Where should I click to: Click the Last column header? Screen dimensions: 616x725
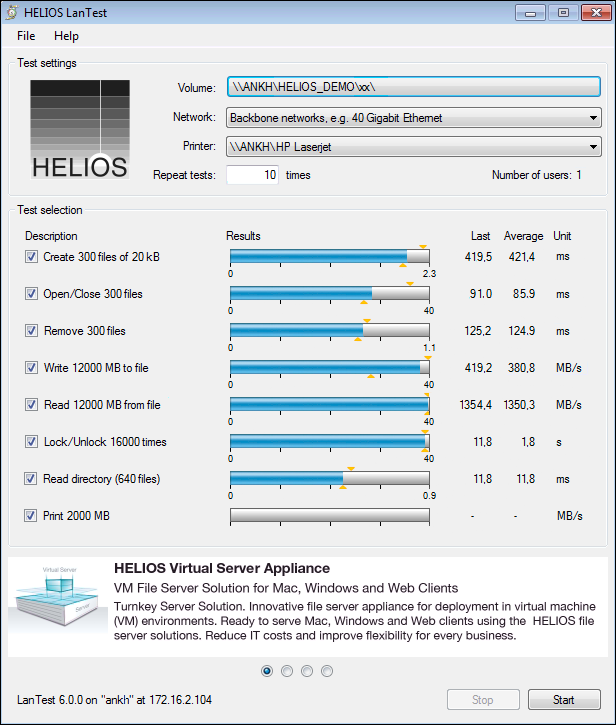point(480,236)
